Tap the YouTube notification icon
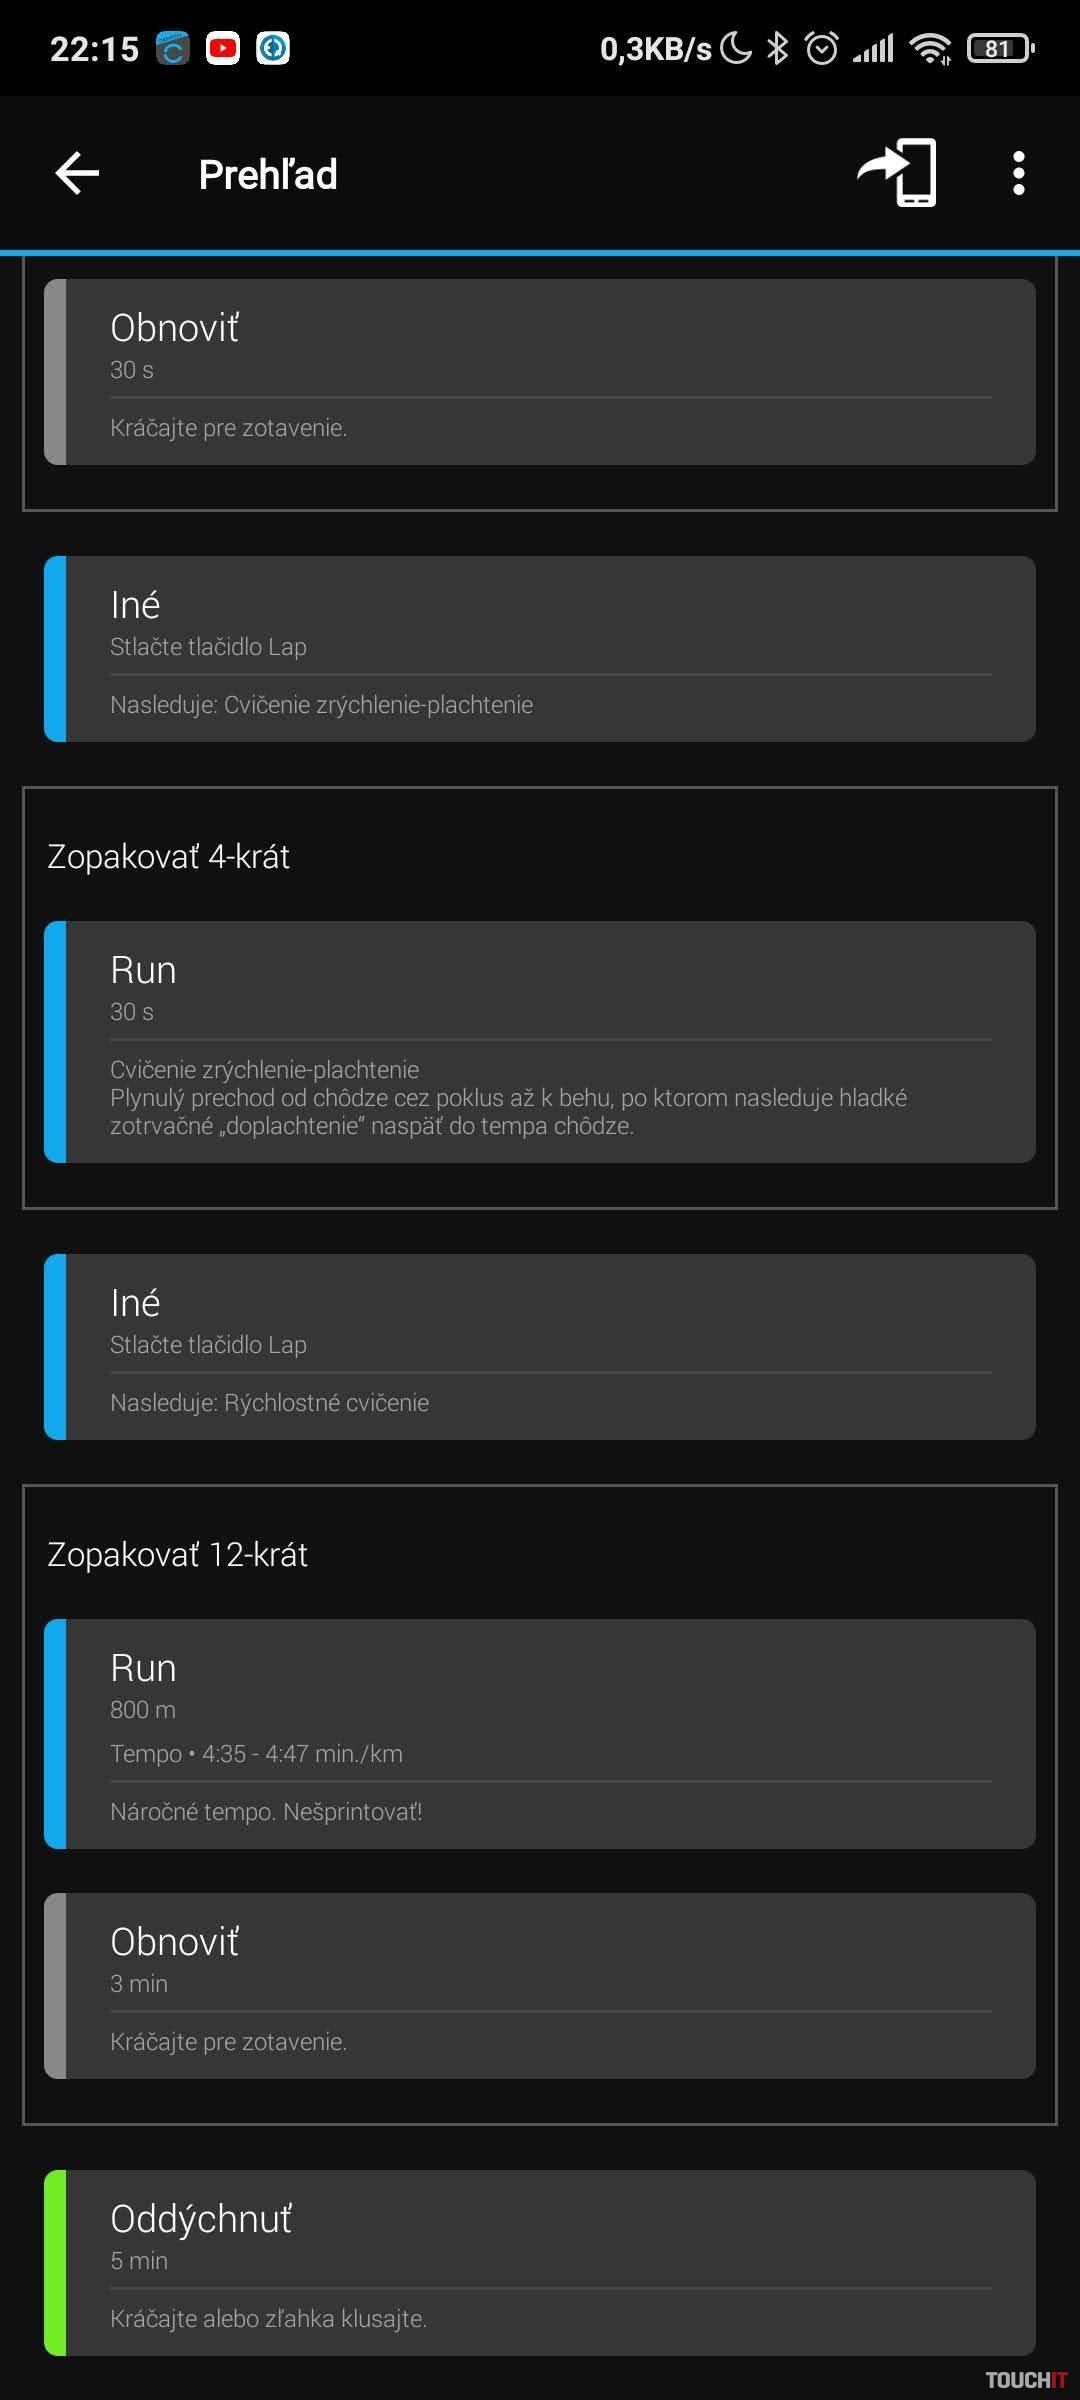The height and width of the screenshot is (2400, 1080). [x=222, y=48]
